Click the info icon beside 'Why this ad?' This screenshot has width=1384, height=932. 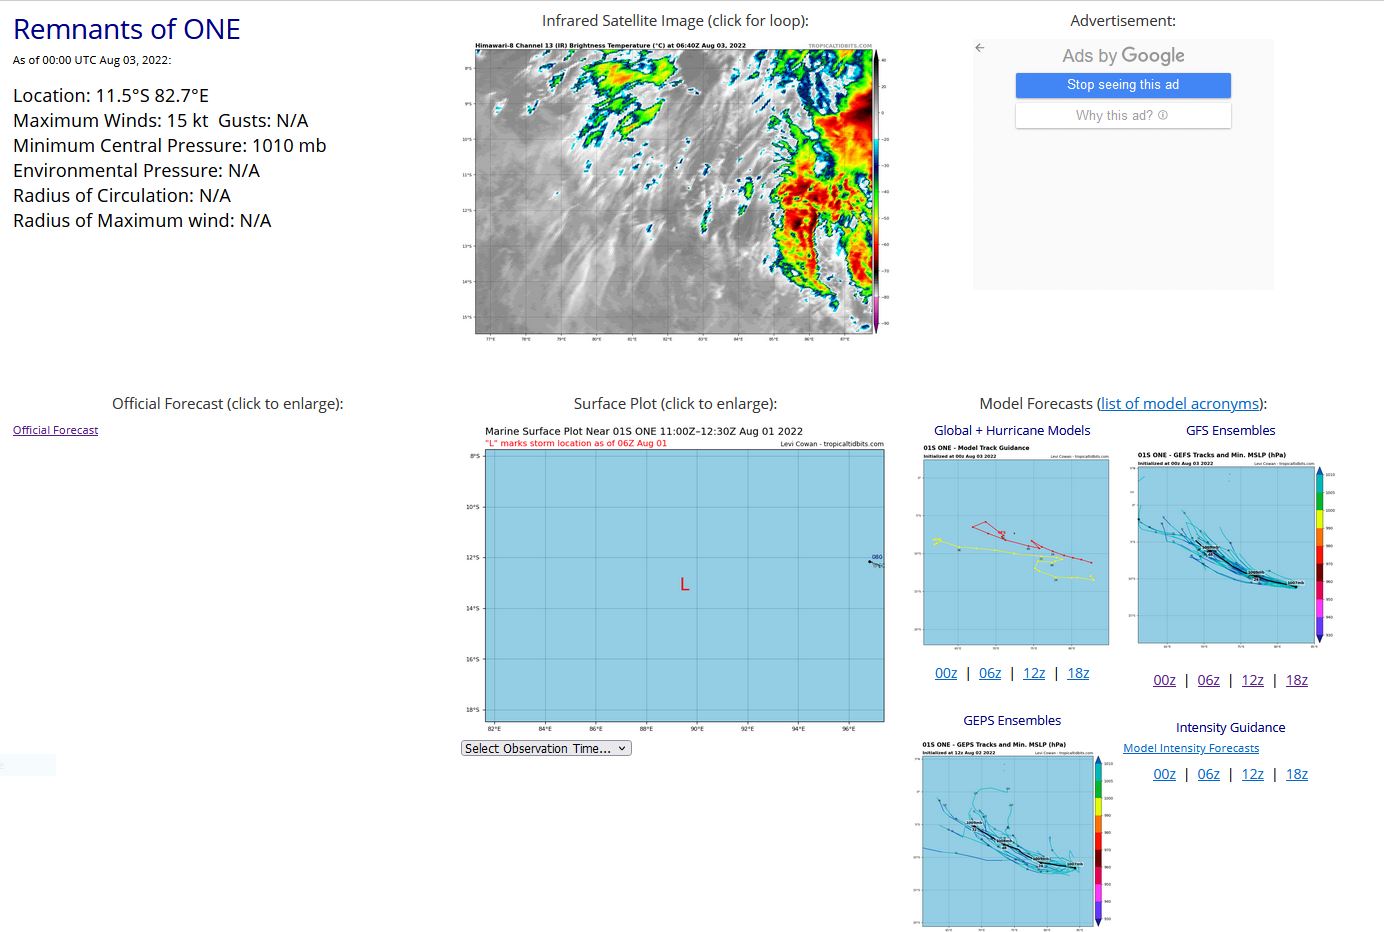point(1163,115)
